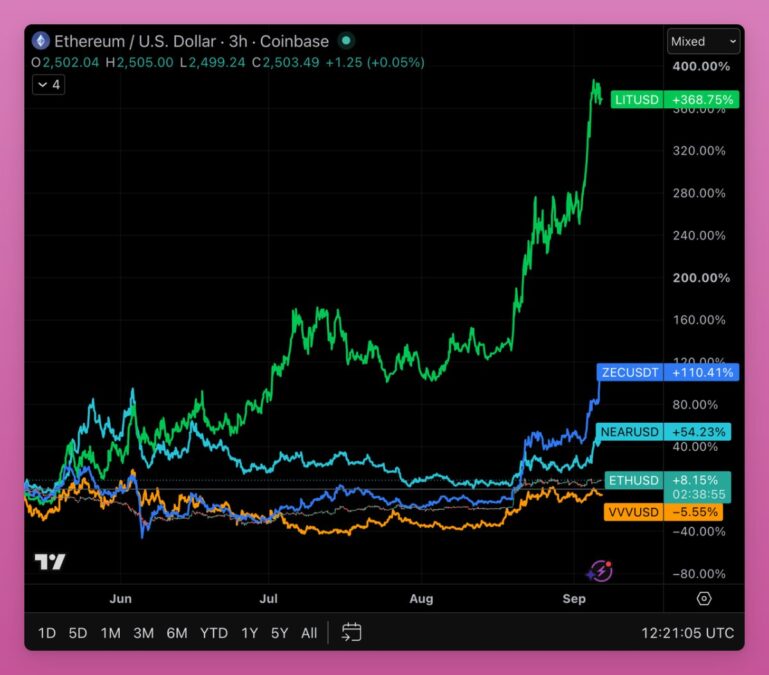Click the +110.41% value tag
This screenshot has width=769, height=675.
(702, 372)
